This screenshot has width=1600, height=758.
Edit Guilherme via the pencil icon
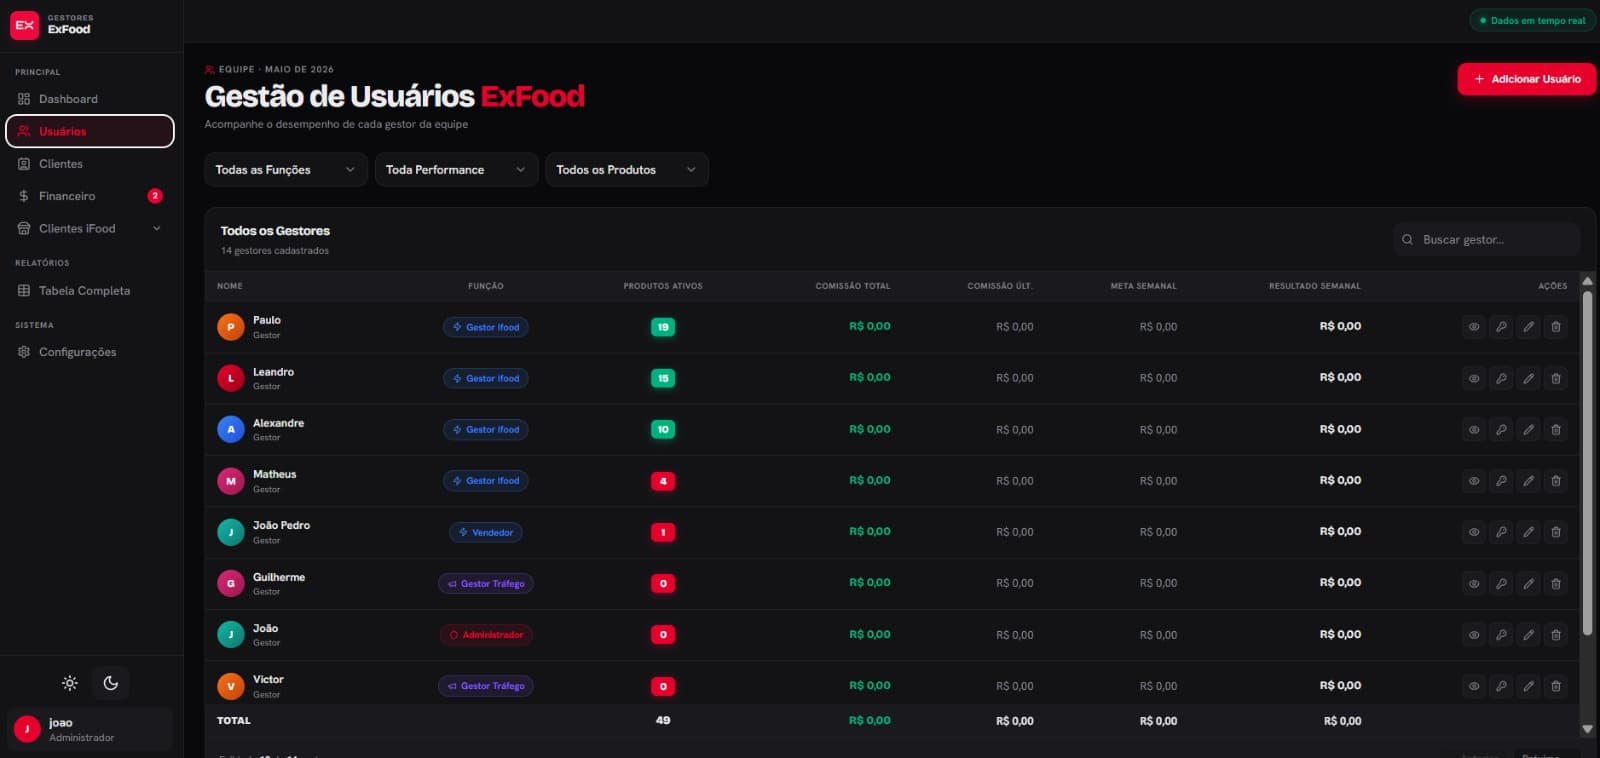pyautogui.click(x=1528, y=583)
